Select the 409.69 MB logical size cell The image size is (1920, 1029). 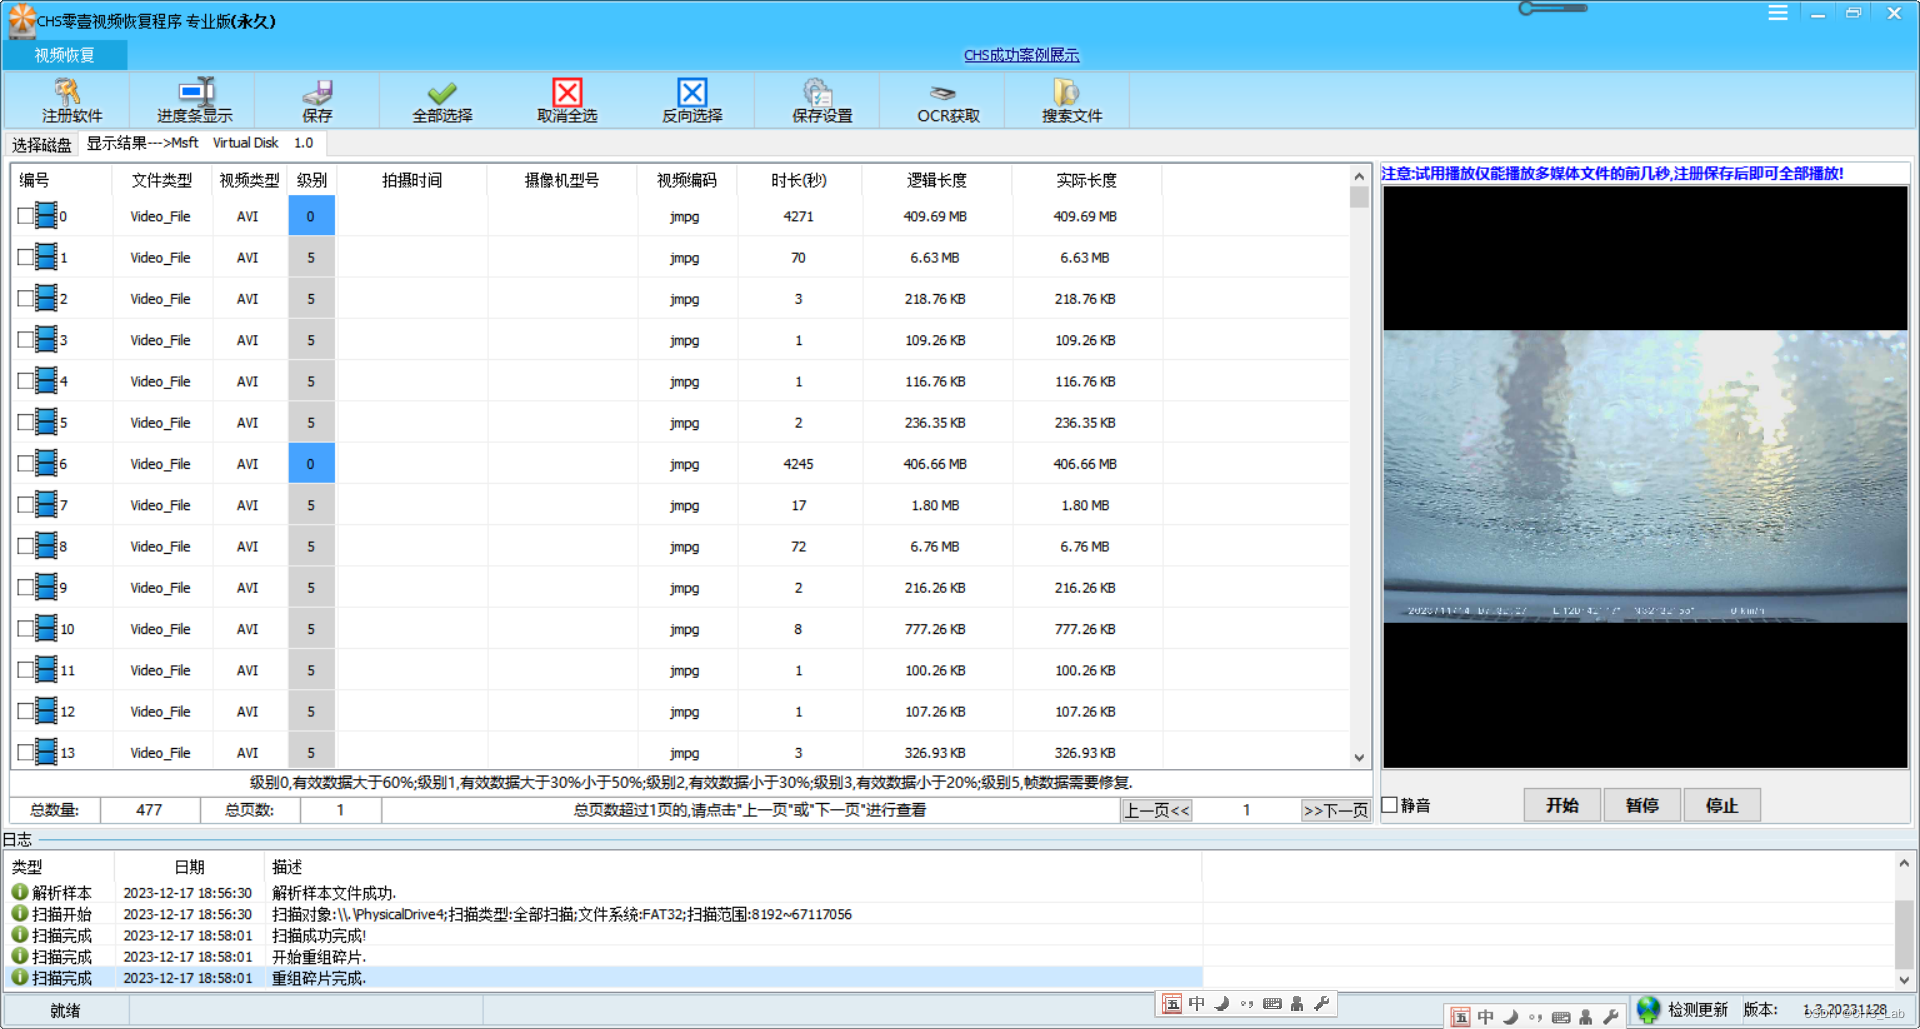pos(935,216)
